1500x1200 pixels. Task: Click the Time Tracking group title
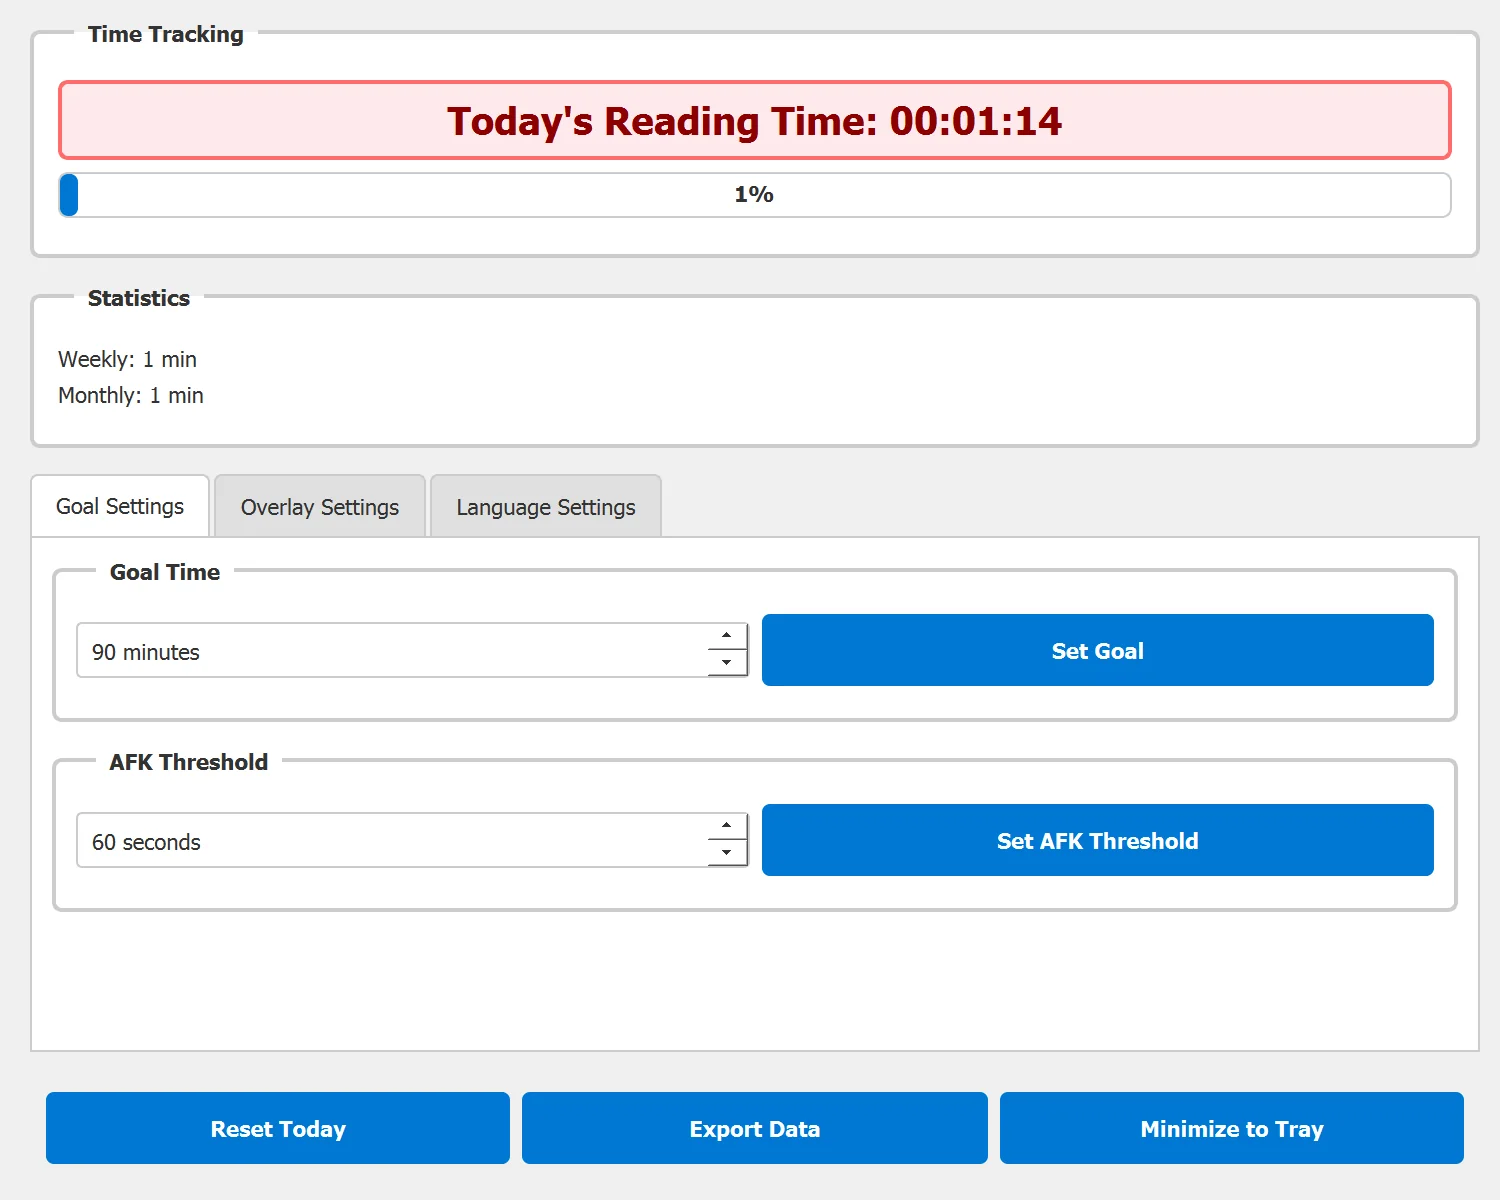165,34
